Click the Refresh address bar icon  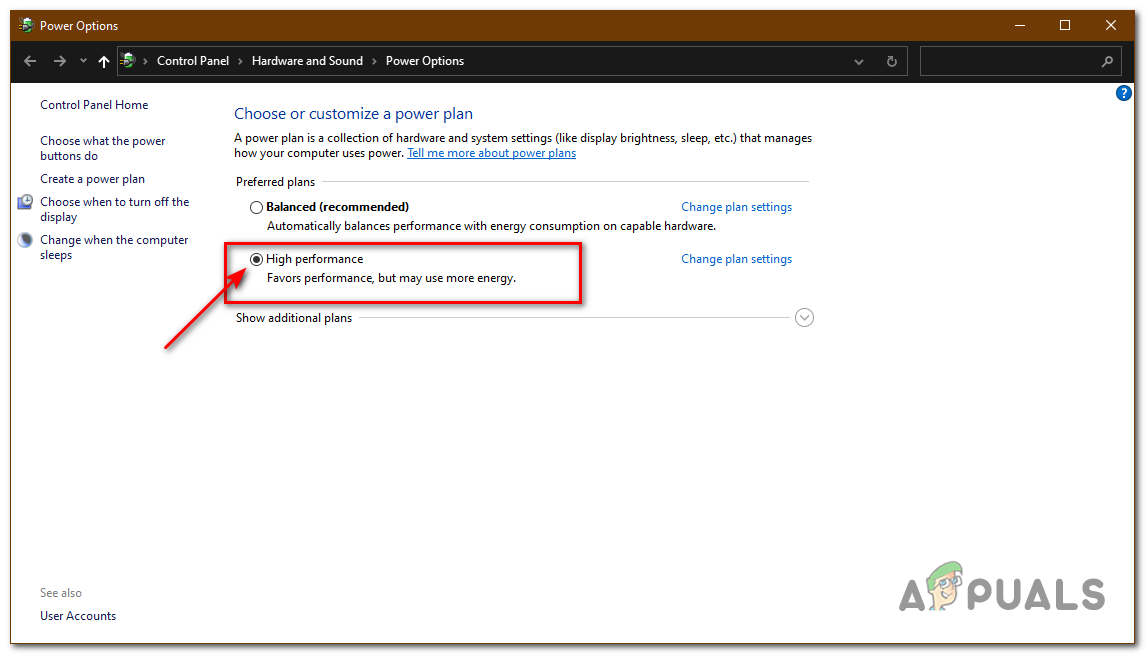pos(892,61)
